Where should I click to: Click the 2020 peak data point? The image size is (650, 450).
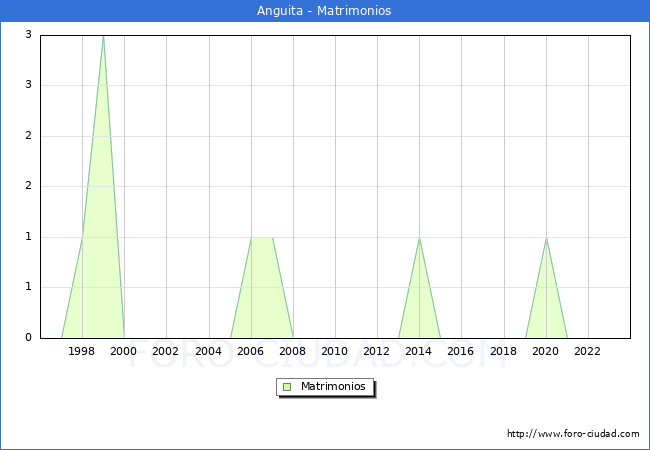[546, 238]
